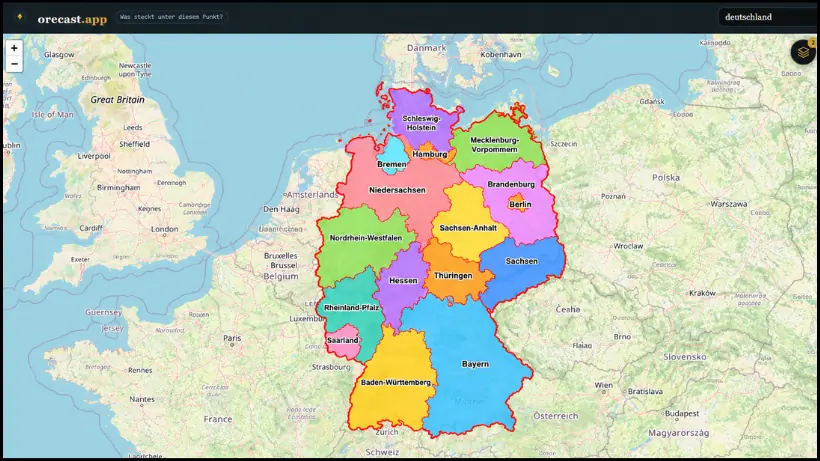The width and height of the screenshot is (820, 461).
Task: Click the Polska country label
Action: pyautogui.click(x=666, y=178)
